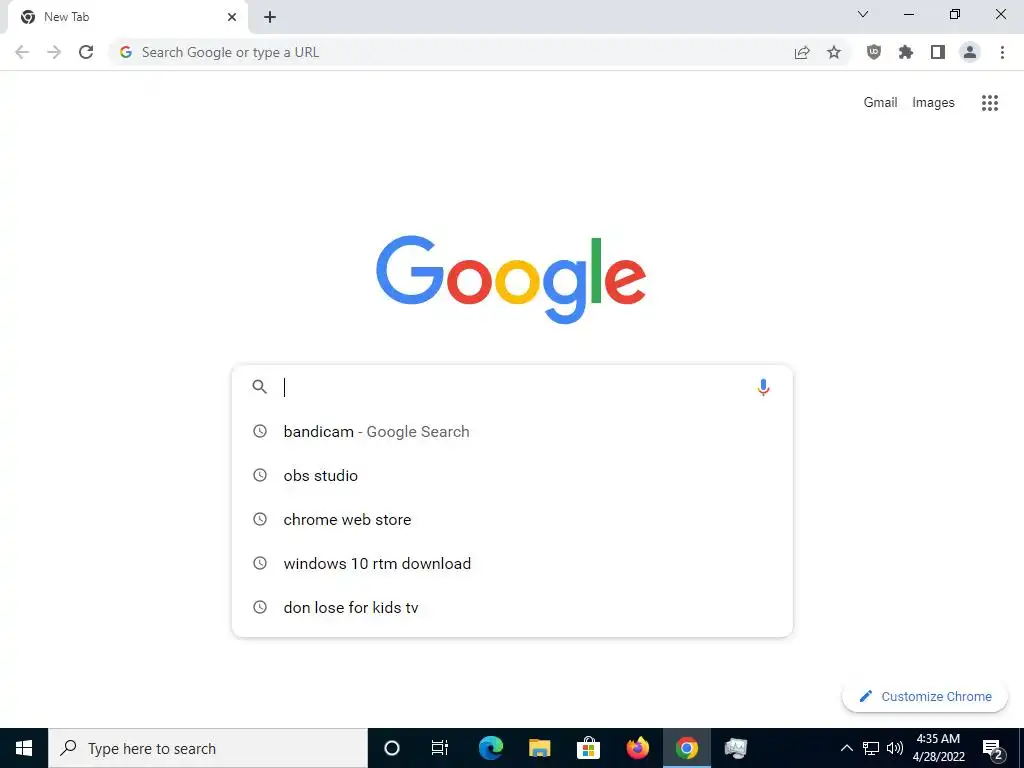The height and width of the screenshot is (768, 1024).
Task: Click Customize Chrome button
Action: 925,696
